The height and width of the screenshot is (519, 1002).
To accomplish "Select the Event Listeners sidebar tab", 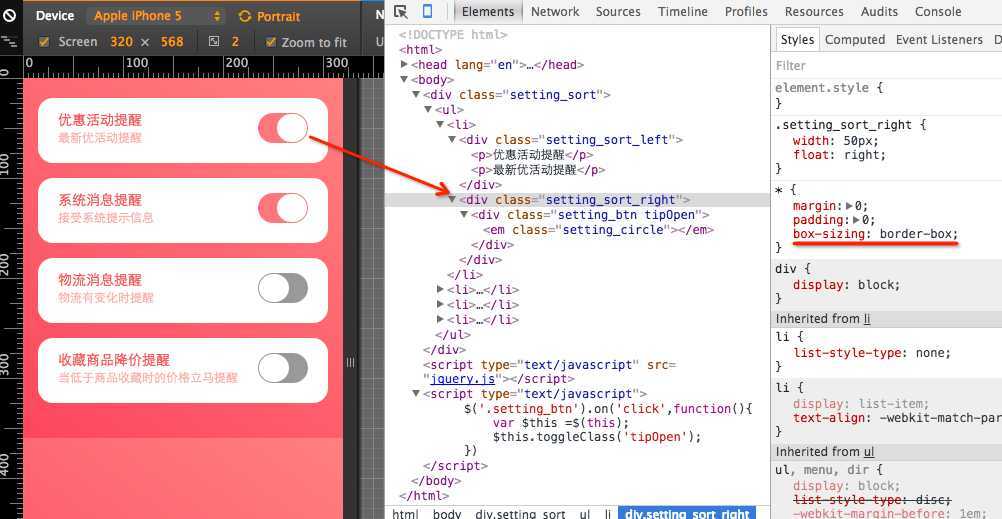I will [939, 40].
